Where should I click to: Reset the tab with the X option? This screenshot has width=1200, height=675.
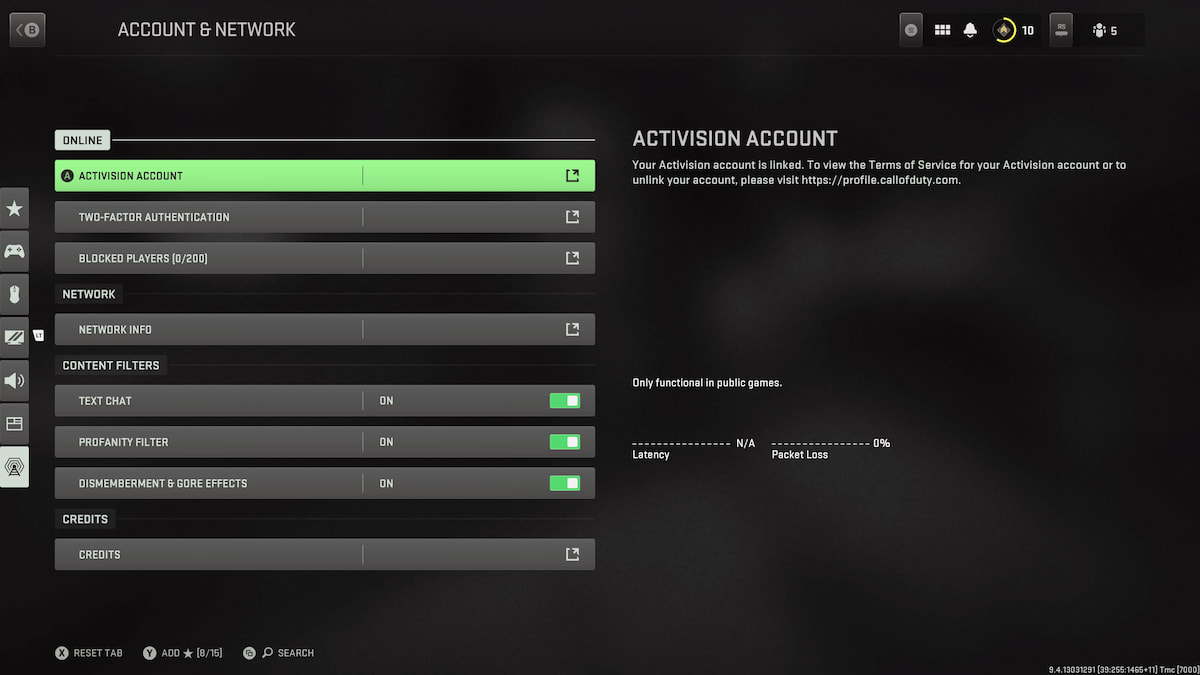pos(88,652)
